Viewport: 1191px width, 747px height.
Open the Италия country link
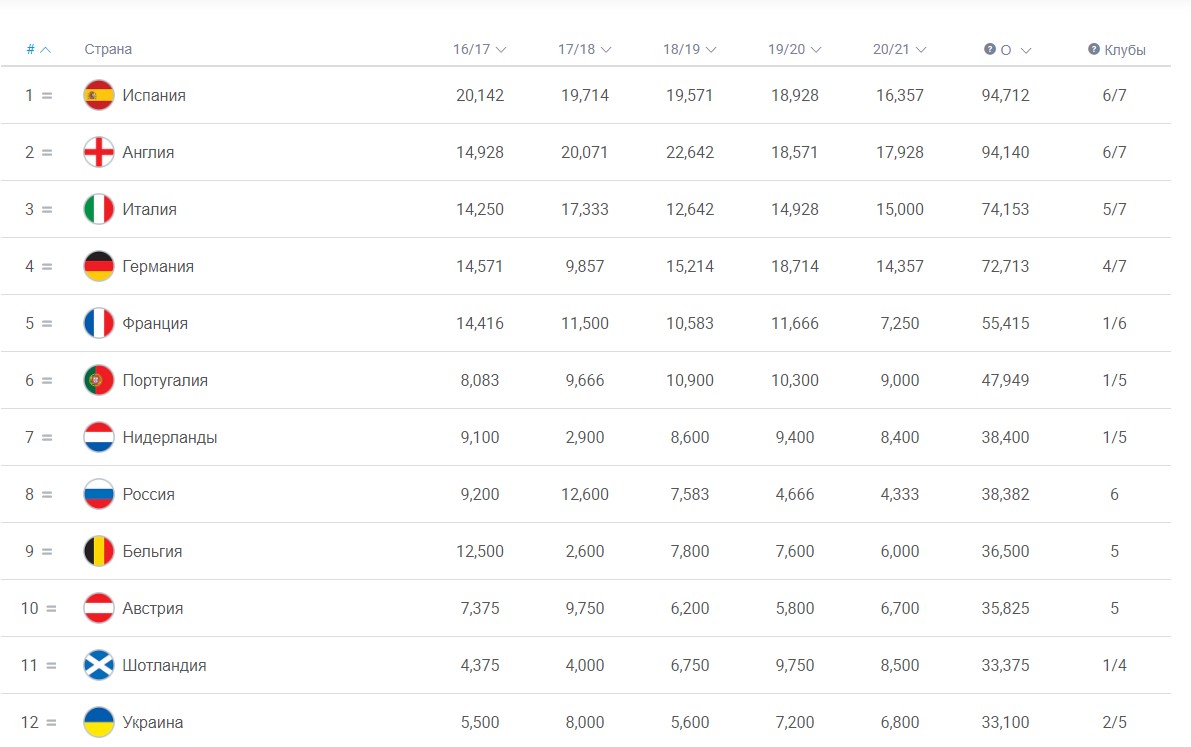tap(149, 209)
